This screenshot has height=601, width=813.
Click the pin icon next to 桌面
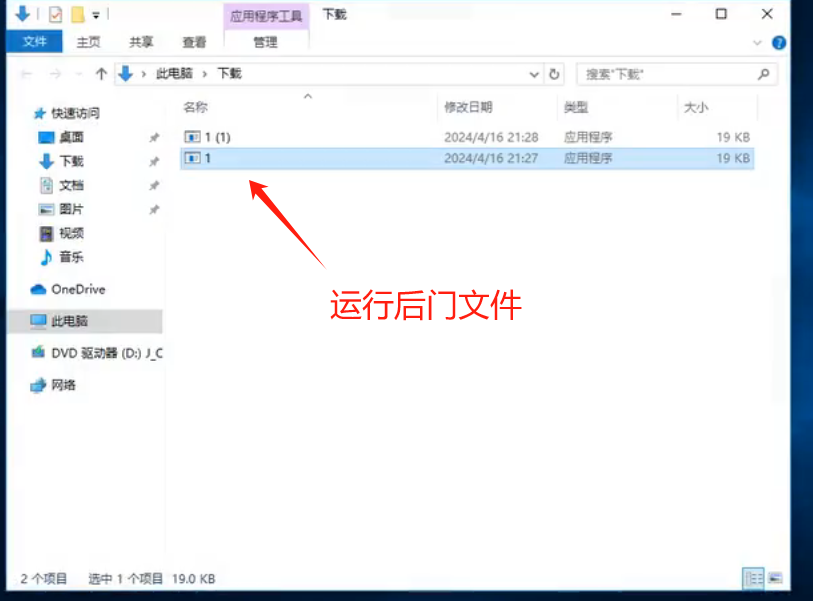tap(154, 137)
